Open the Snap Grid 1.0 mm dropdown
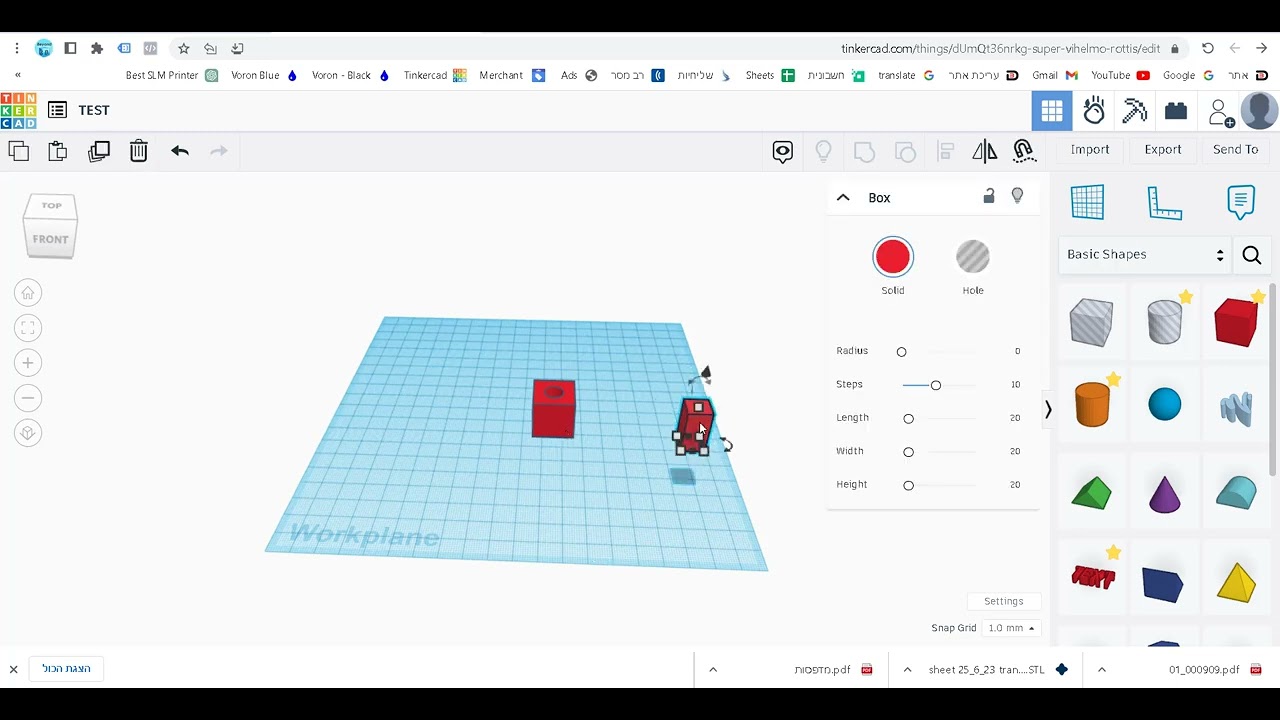 [1012, 628]
